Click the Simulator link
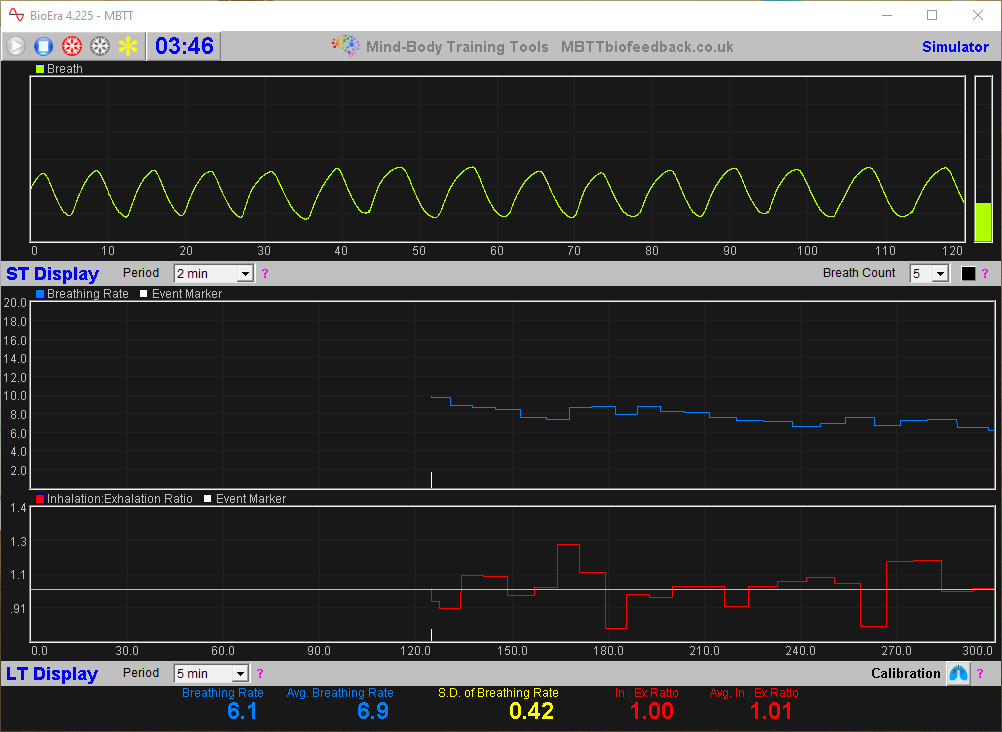Viewport: 1002px width, 732px height. point(955,46)
